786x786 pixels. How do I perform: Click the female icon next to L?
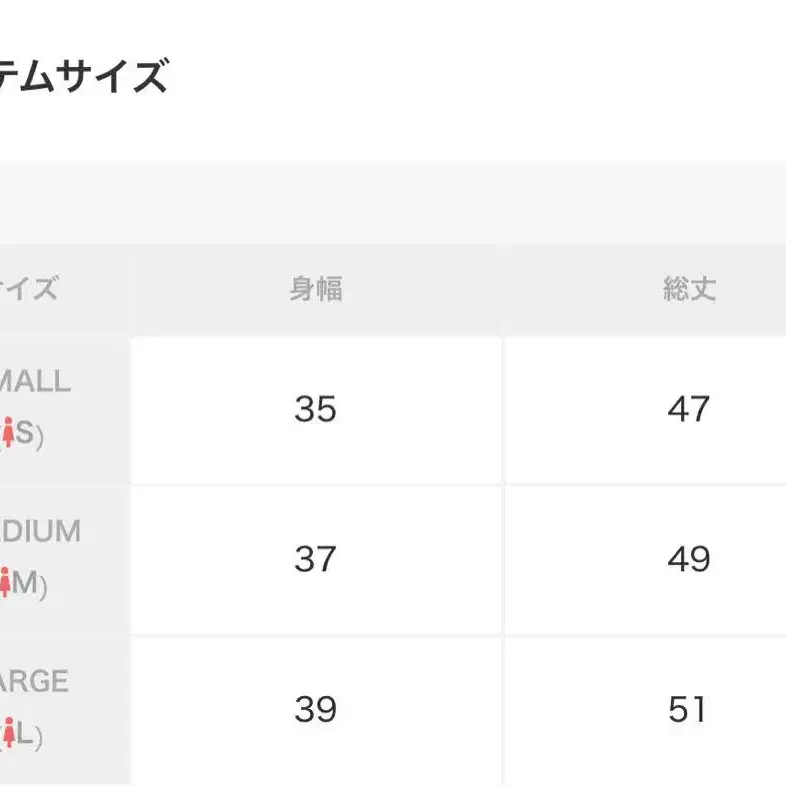[9, 732]
